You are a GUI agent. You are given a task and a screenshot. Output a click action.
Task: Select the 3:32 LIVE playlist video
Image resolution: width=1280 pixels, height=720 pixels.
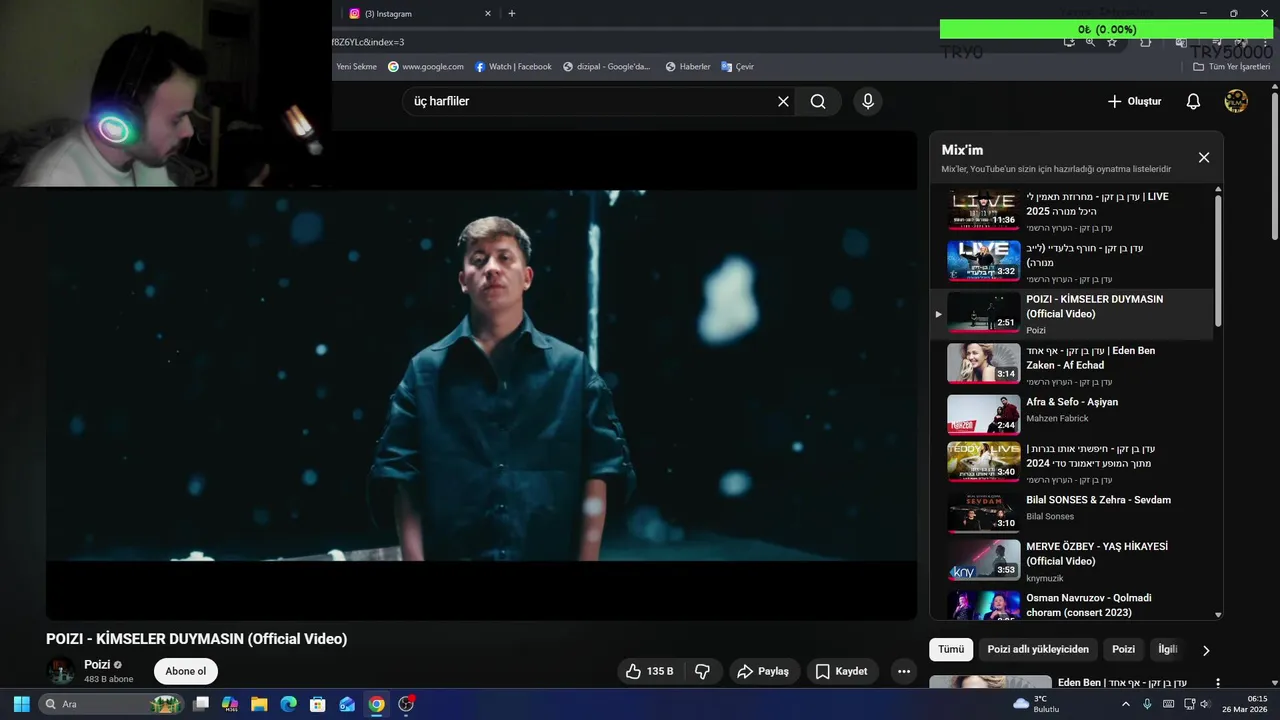(1071, 261)
